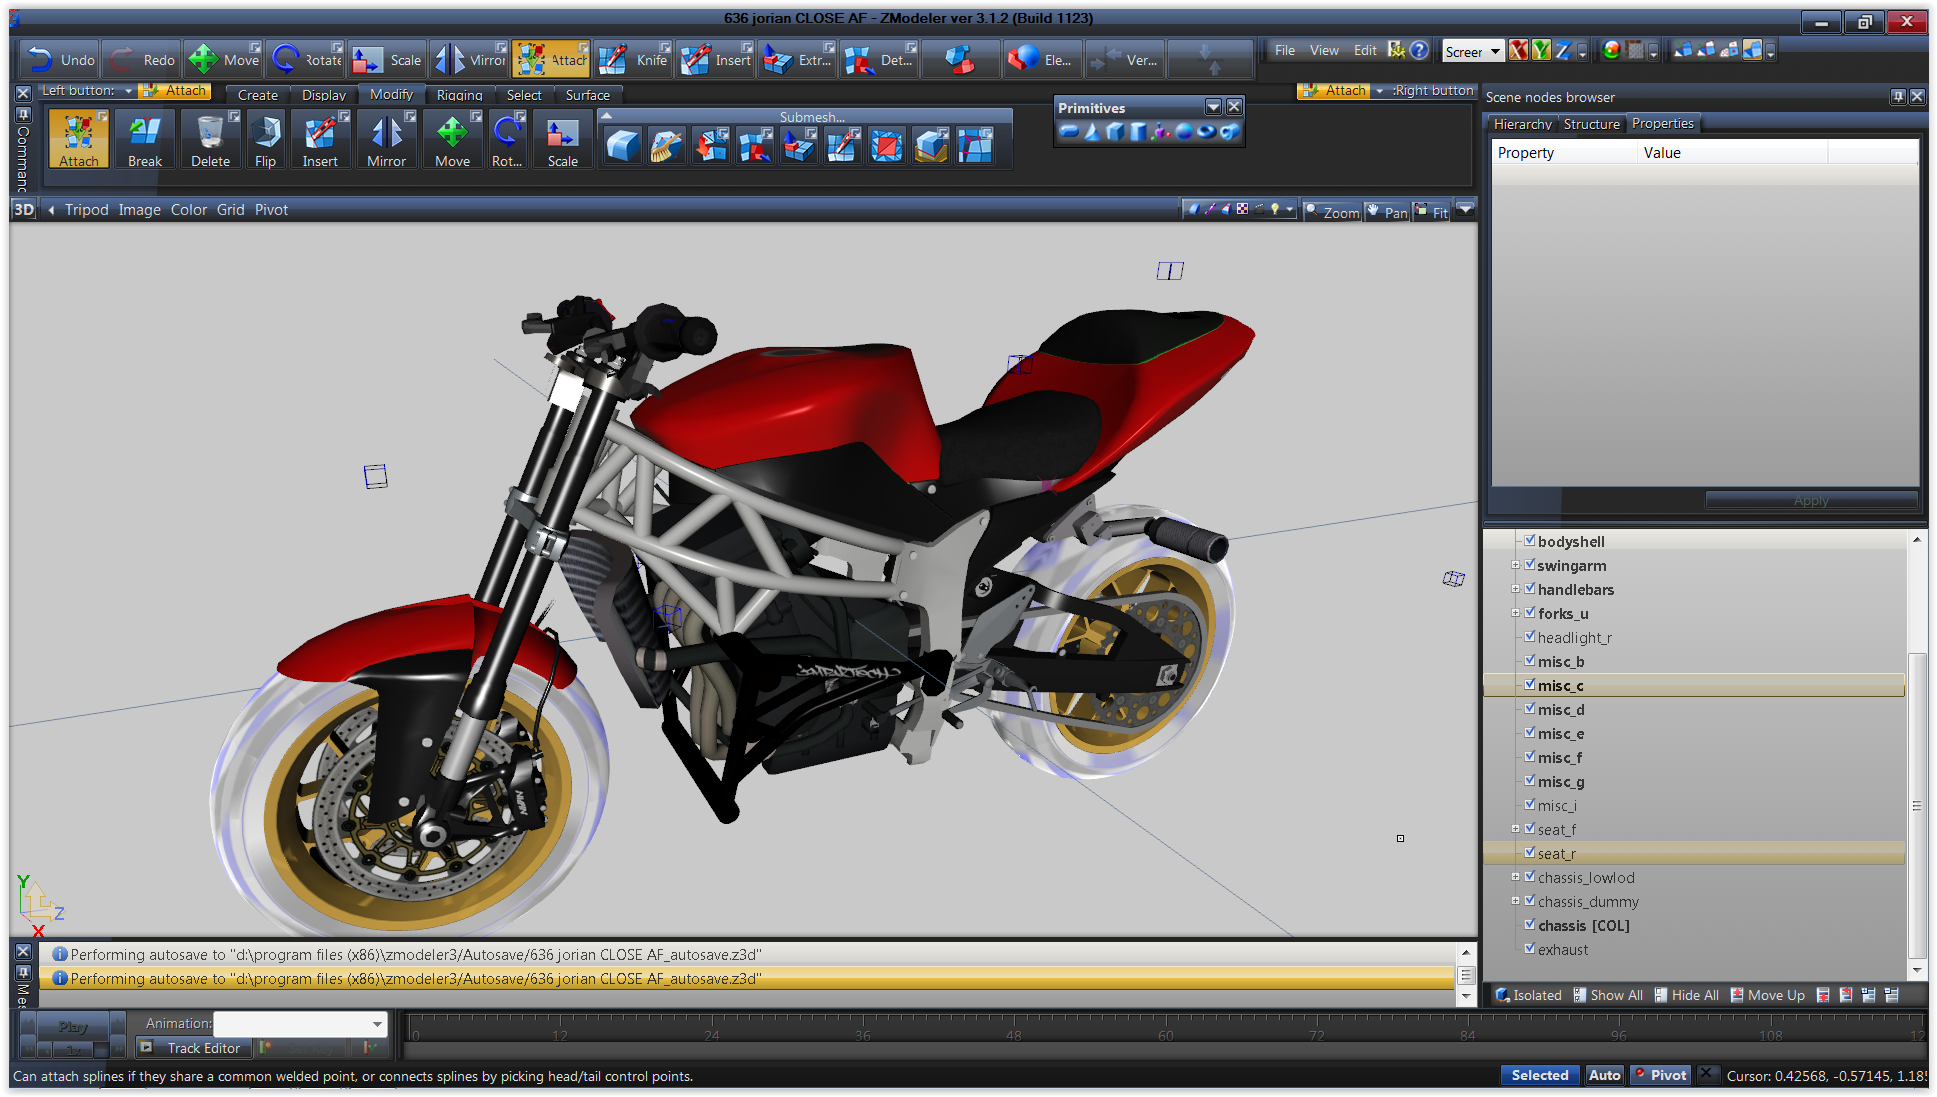Open the View menu

coord(1324,50)
